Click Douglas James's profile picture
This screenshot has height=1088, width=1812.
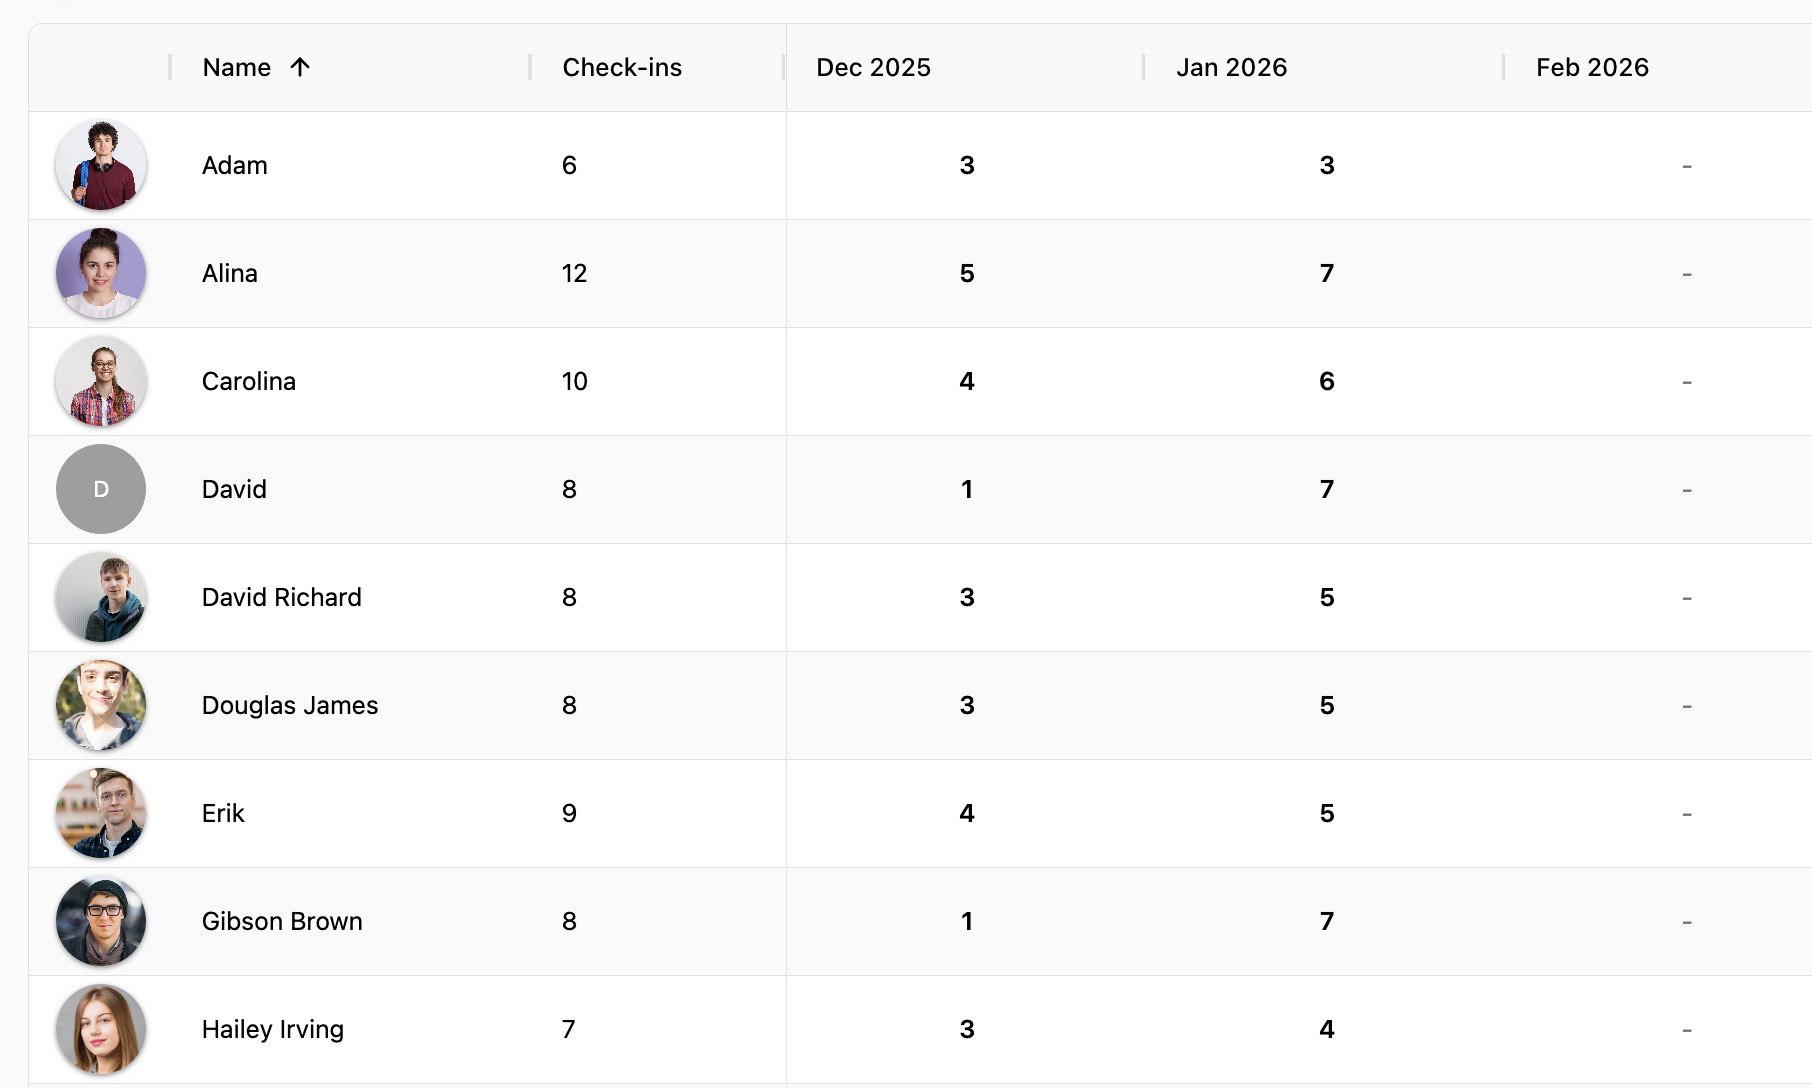[x=101, y=705]
